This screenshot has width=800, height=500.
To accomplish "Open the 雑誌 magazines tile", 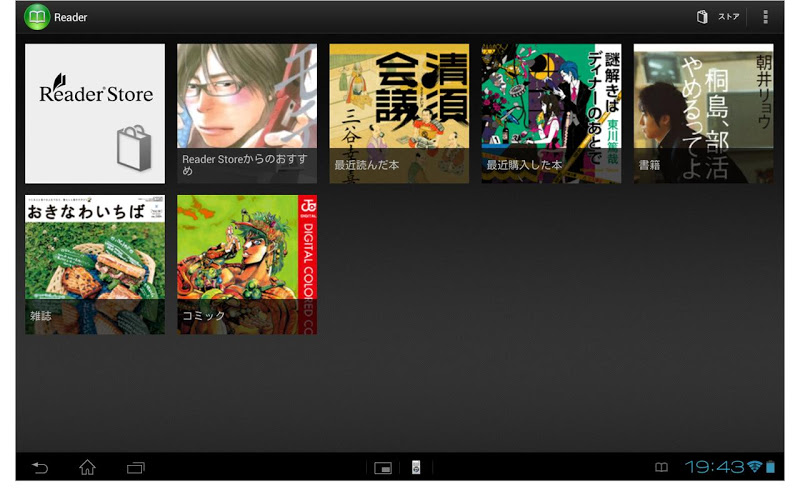I will click(95, 264).
